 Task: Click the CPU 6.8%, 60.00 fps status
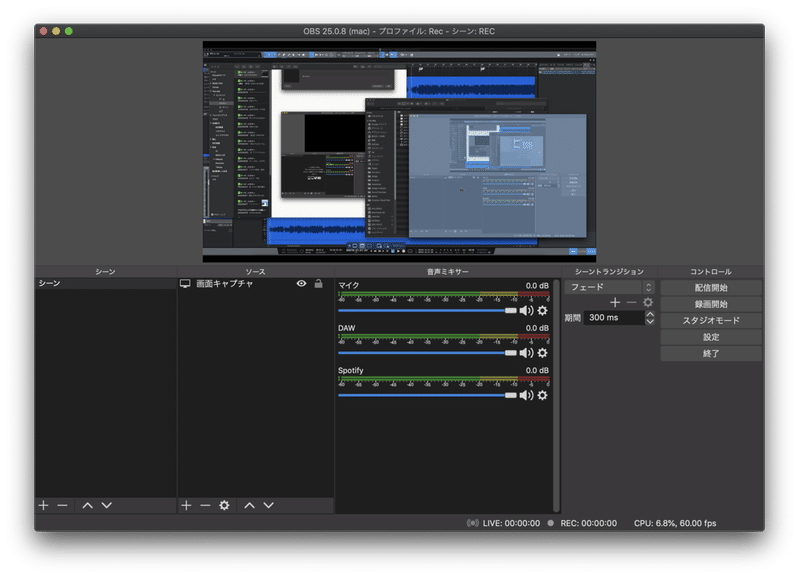(675, 523)
